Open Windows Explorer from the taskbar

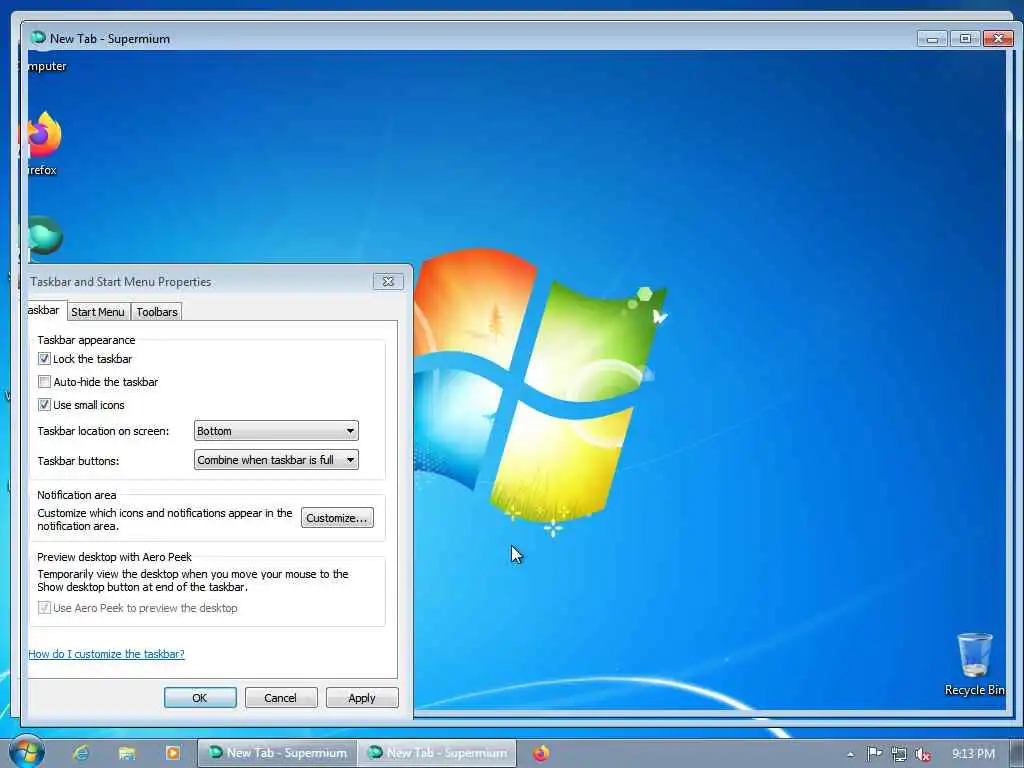click(x=127, y=753)
